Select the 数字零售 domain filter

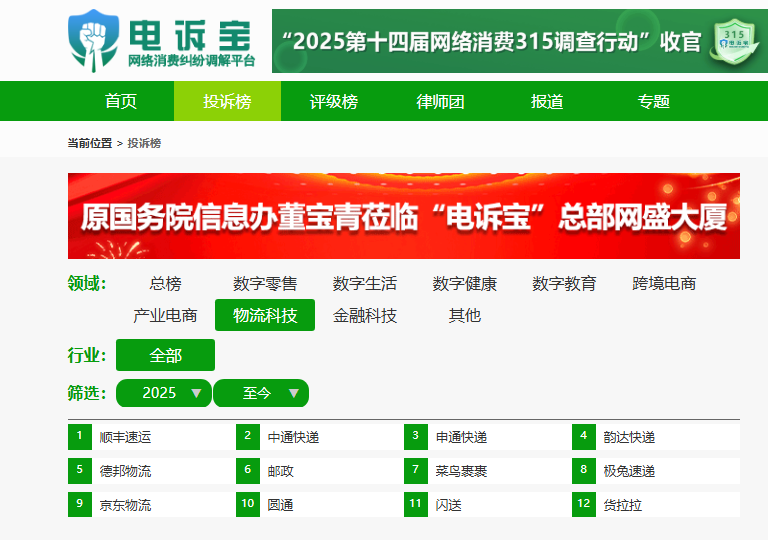coord(265,283)
